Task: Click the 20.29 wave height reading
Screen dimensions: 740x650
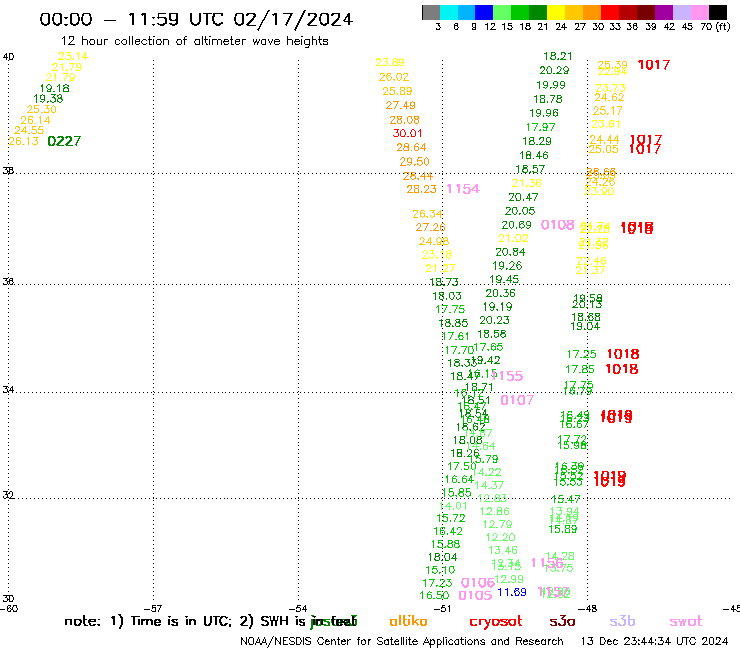Action: [x=554, y=70]
